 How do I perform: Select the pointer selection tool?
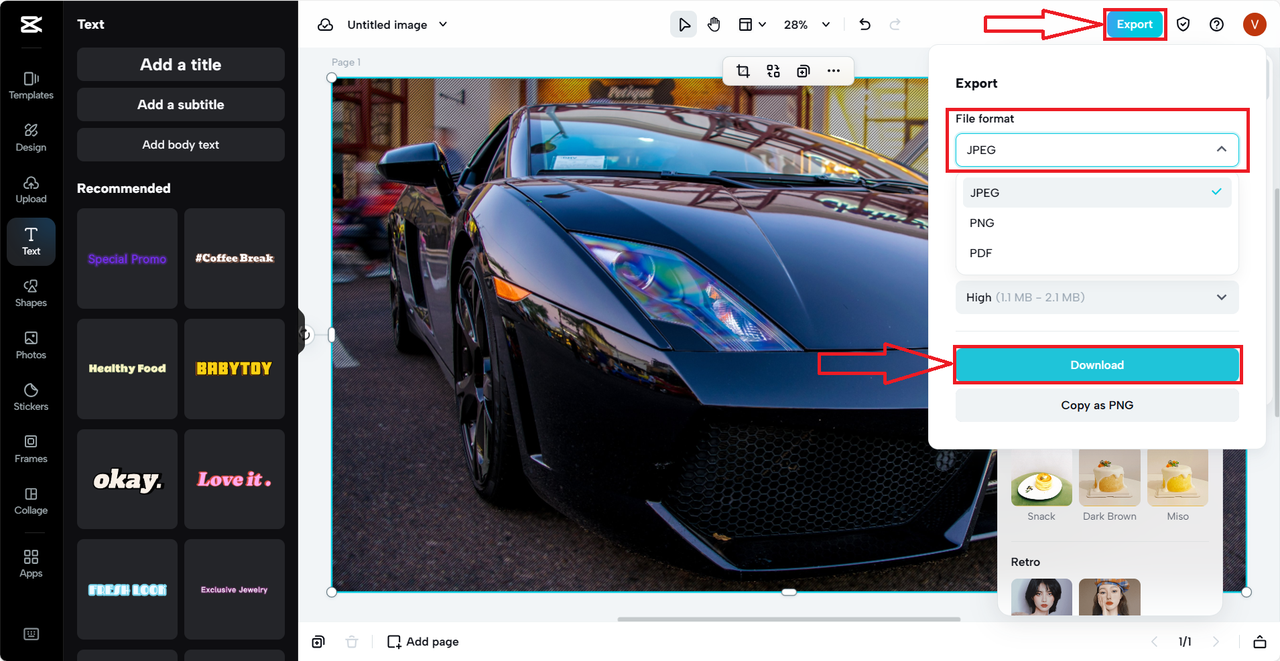[684, 25]
